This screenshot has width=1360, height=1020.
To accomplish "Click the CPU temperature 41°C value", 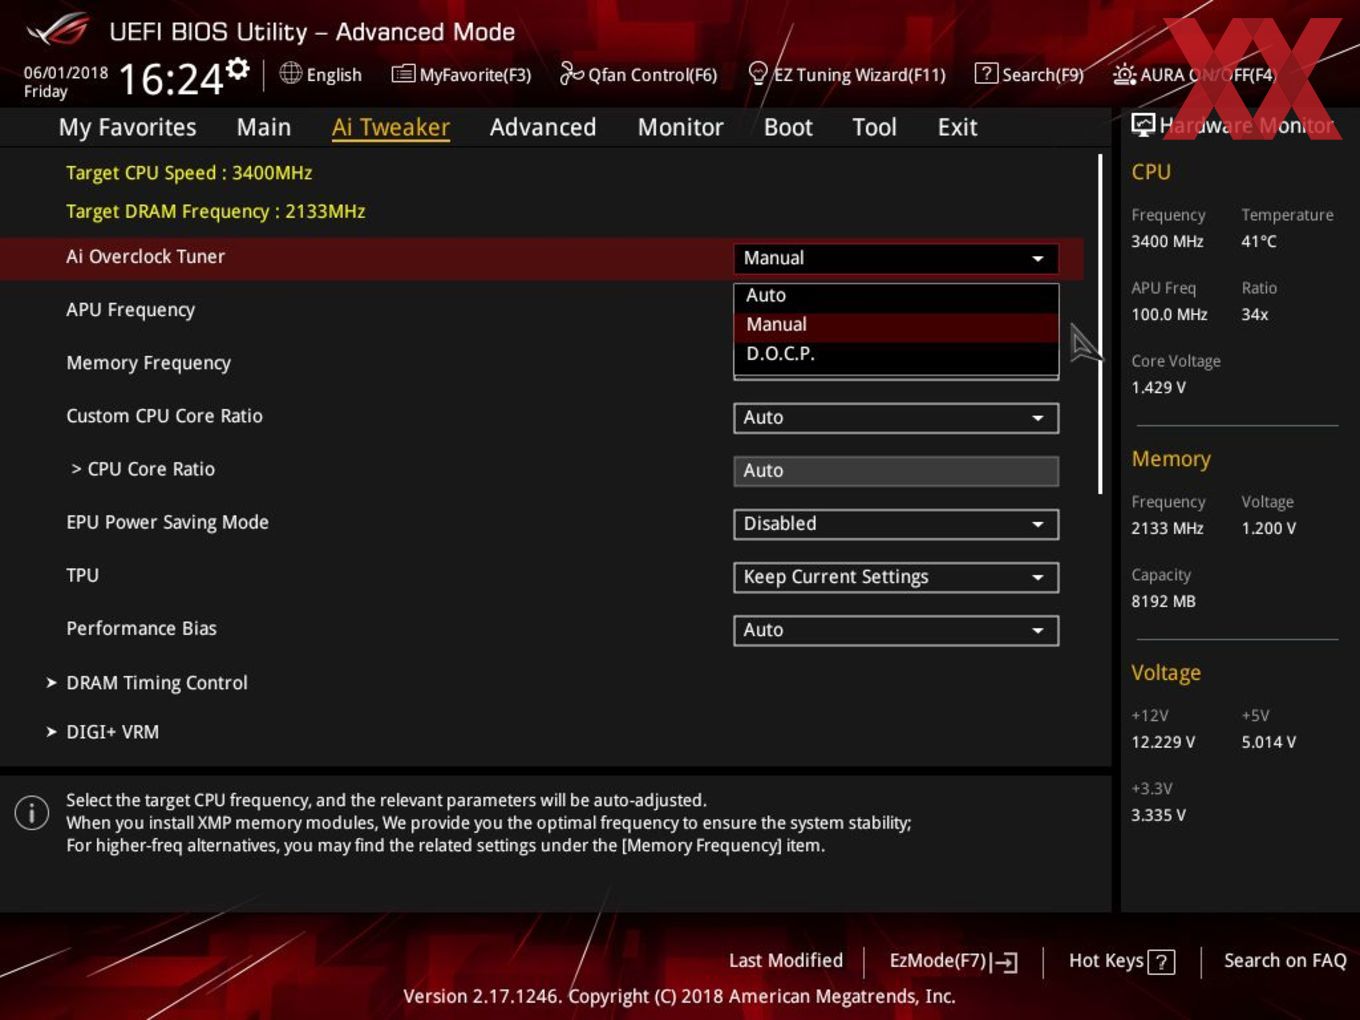I will [x=1258, y=242].
